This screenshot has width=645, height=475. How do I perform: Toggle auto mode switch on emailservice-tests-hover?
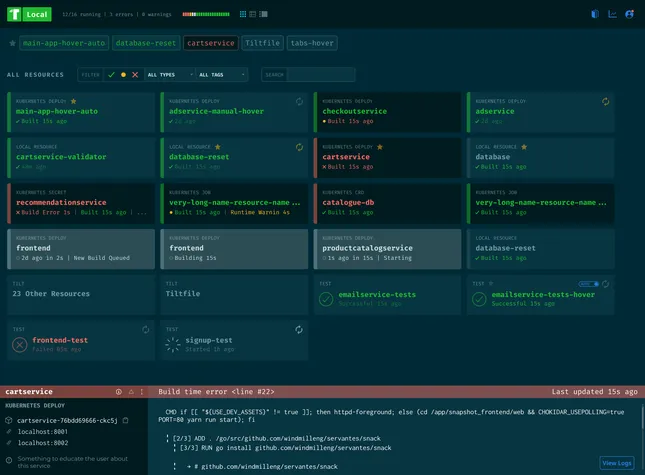click(x=589, y=284)
